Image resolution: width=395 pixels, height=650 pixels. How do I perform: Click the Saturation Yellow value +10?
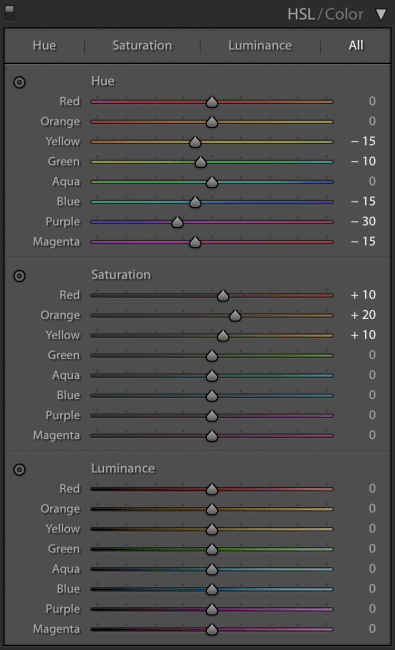(363, 335)
